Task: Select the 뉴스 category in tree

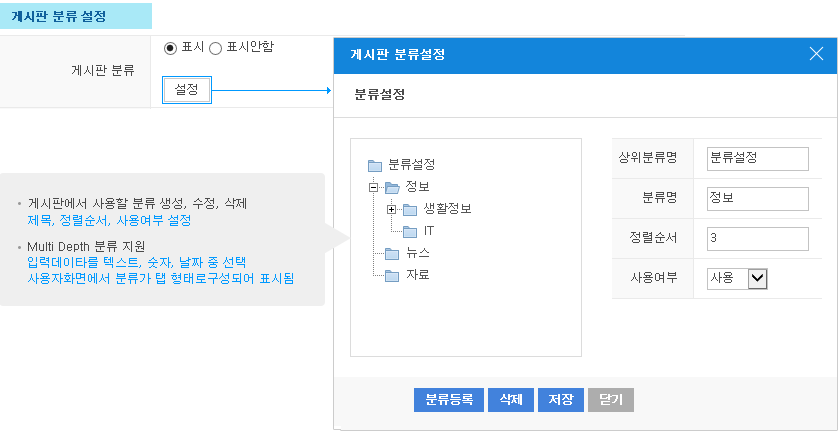Action: tap(417, 253)
